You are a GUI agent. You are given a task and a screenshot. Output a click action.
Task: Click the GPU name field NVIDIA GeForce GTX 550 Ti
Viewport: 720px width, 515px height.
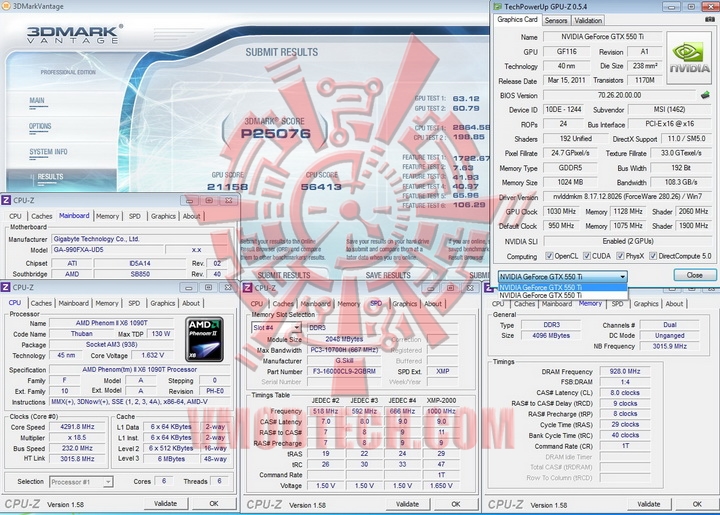point(602,37)
